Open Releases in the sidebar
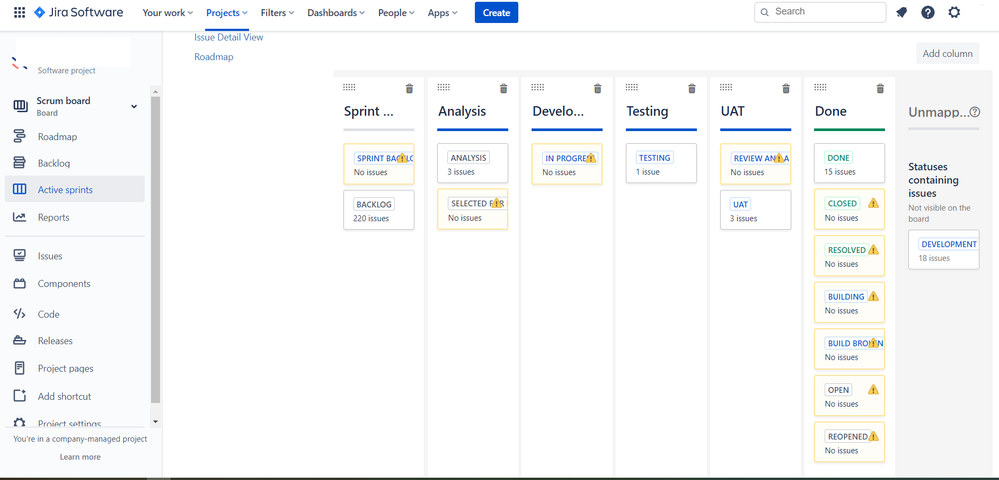The image size is (999, 480). point(75,341)
